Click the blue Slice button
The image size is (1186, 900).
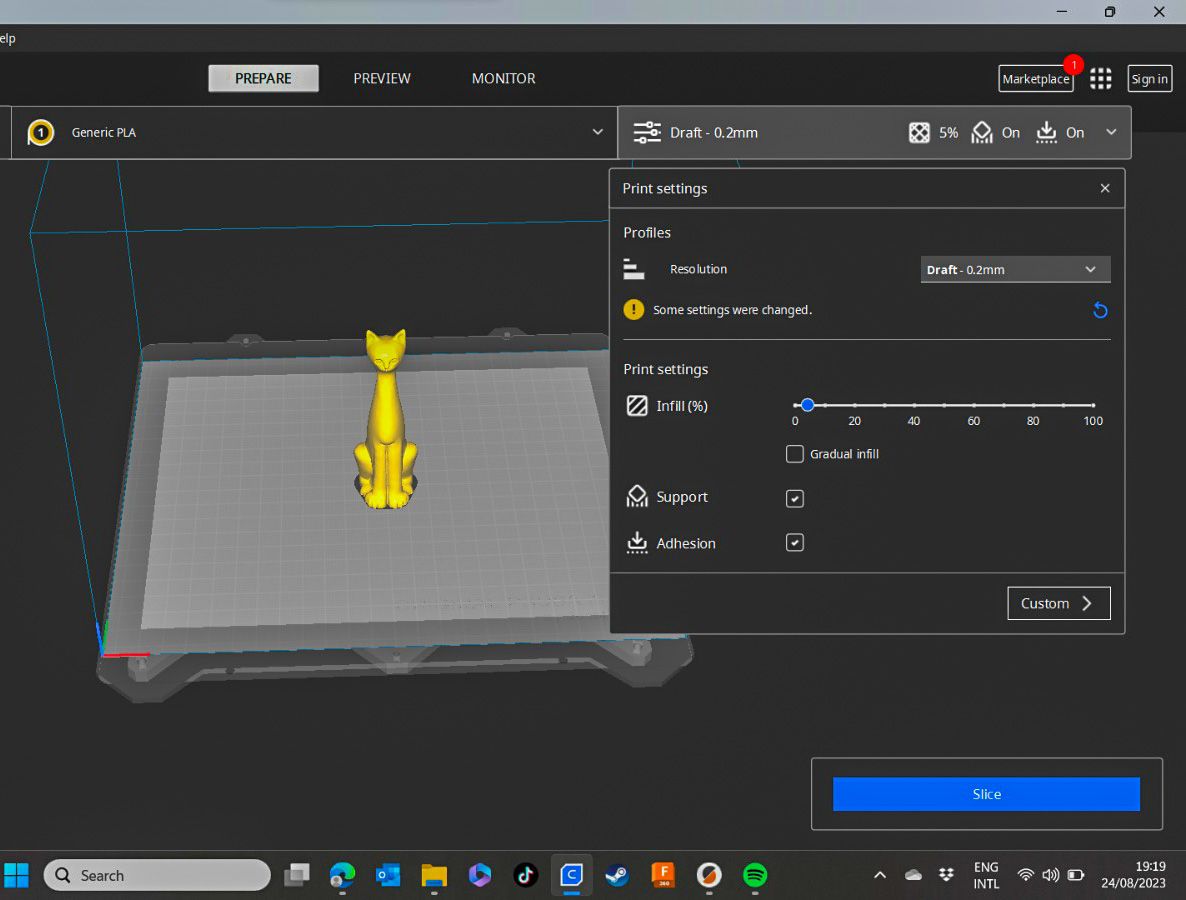tap(986, 794)
